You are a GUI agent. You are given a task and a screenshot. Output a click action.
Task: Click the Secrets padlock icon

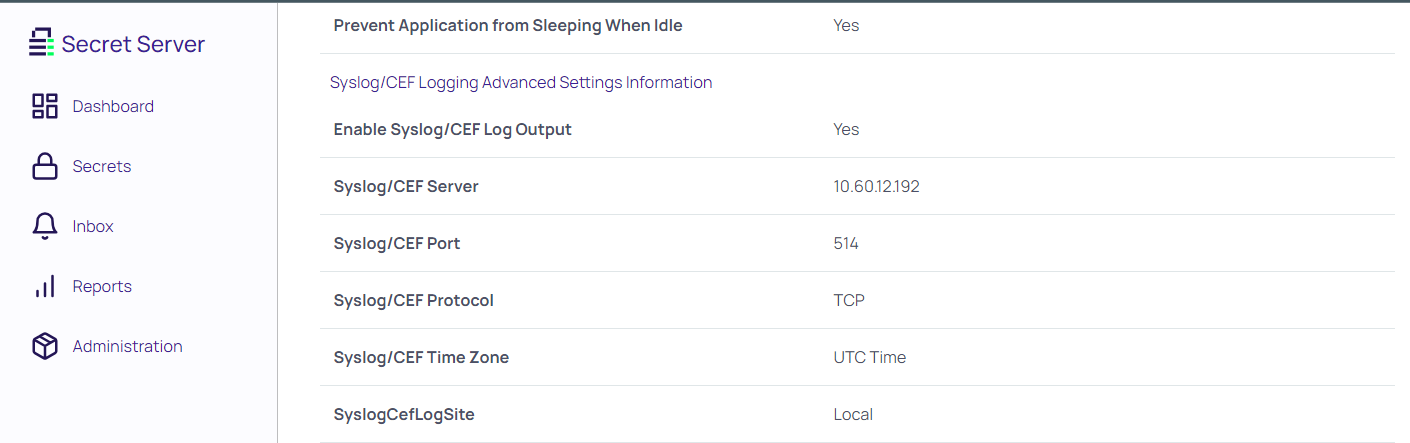pyautogui.click(x=45, y=166)
